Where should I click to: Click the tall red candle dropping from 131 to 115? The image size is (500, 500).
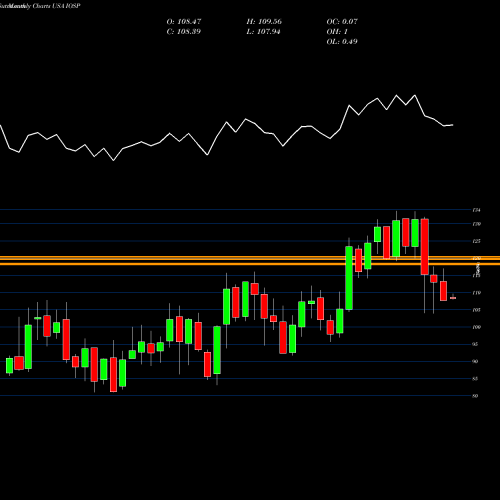425,247
